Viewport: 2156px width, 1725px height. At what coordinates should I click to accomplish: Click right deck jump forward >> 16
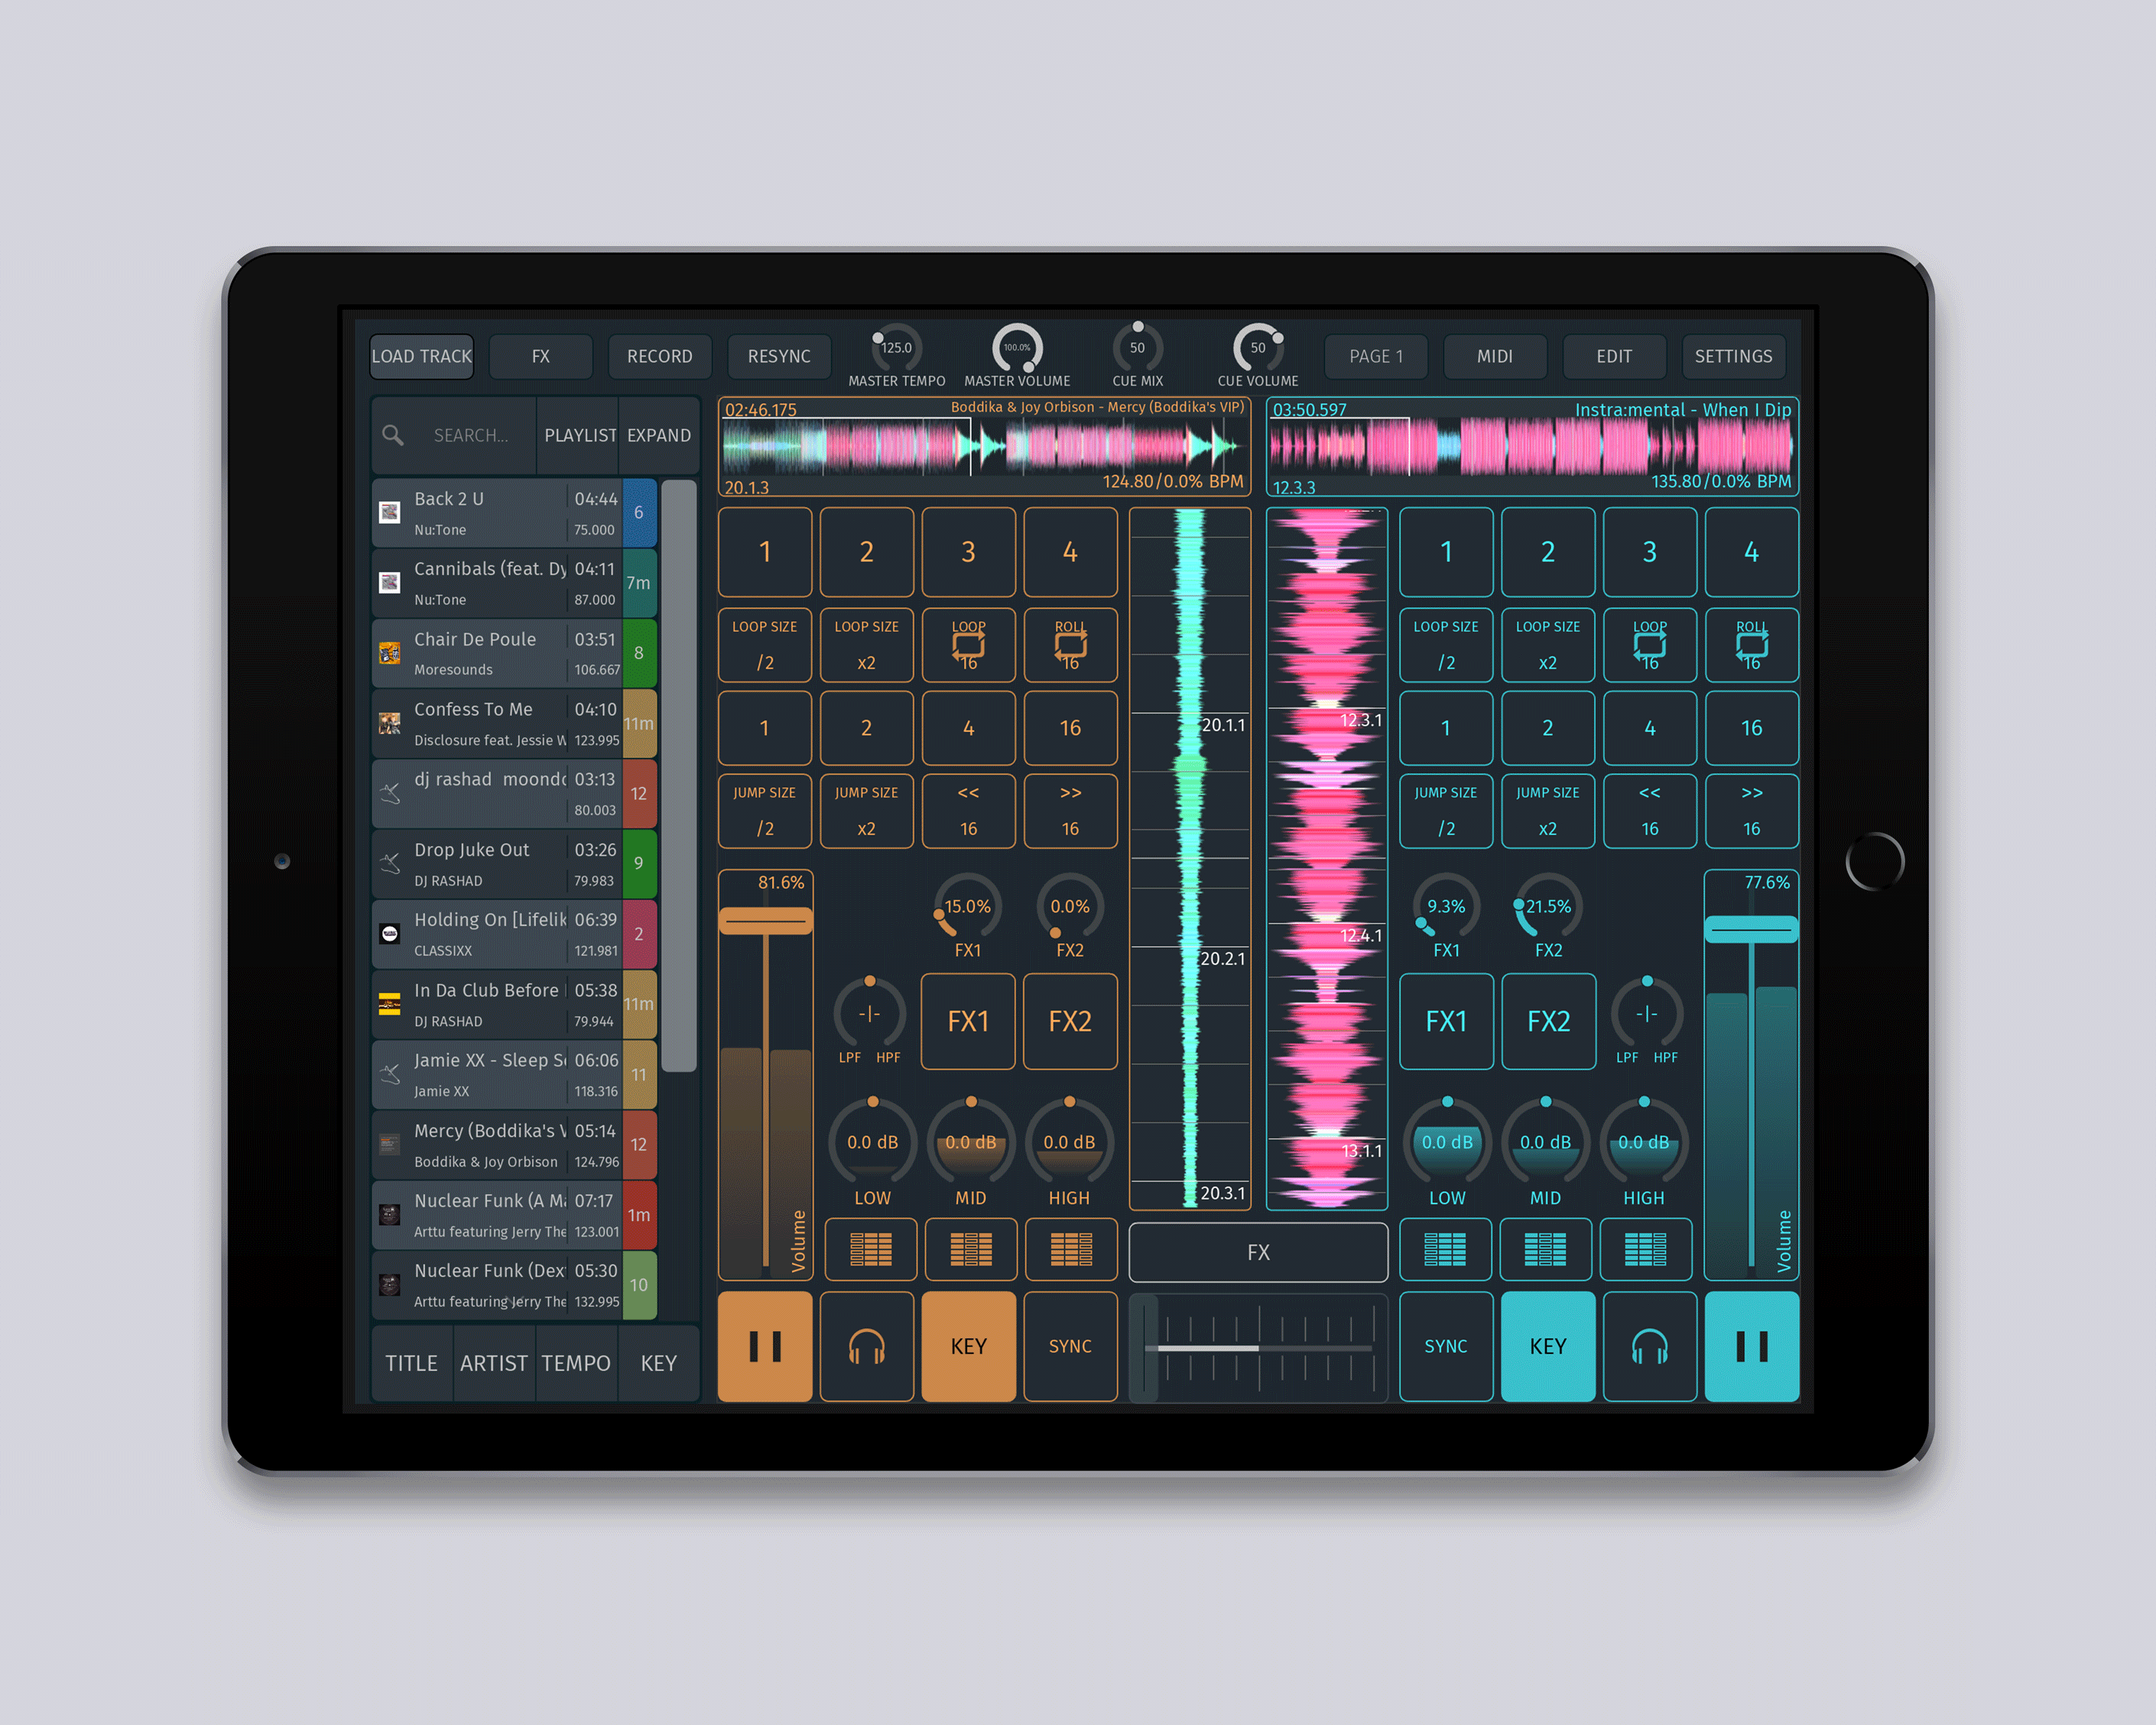pyautogui.click(x=1751, y=811)
